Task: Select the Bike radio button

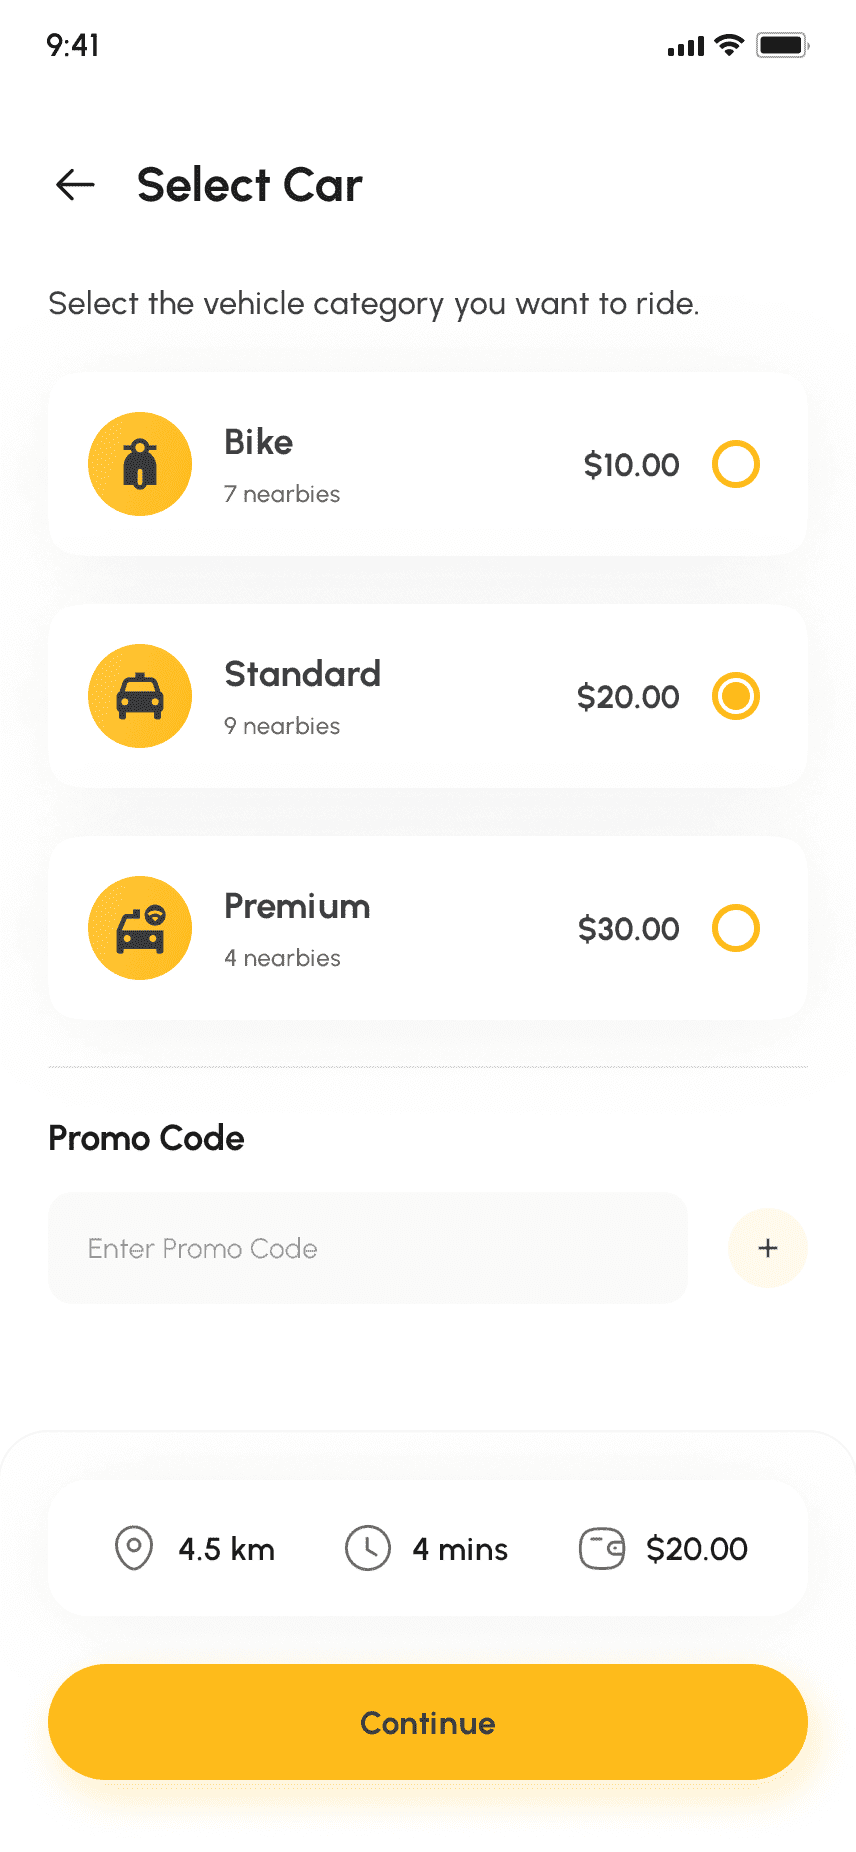Action: [x=736, y=464]
